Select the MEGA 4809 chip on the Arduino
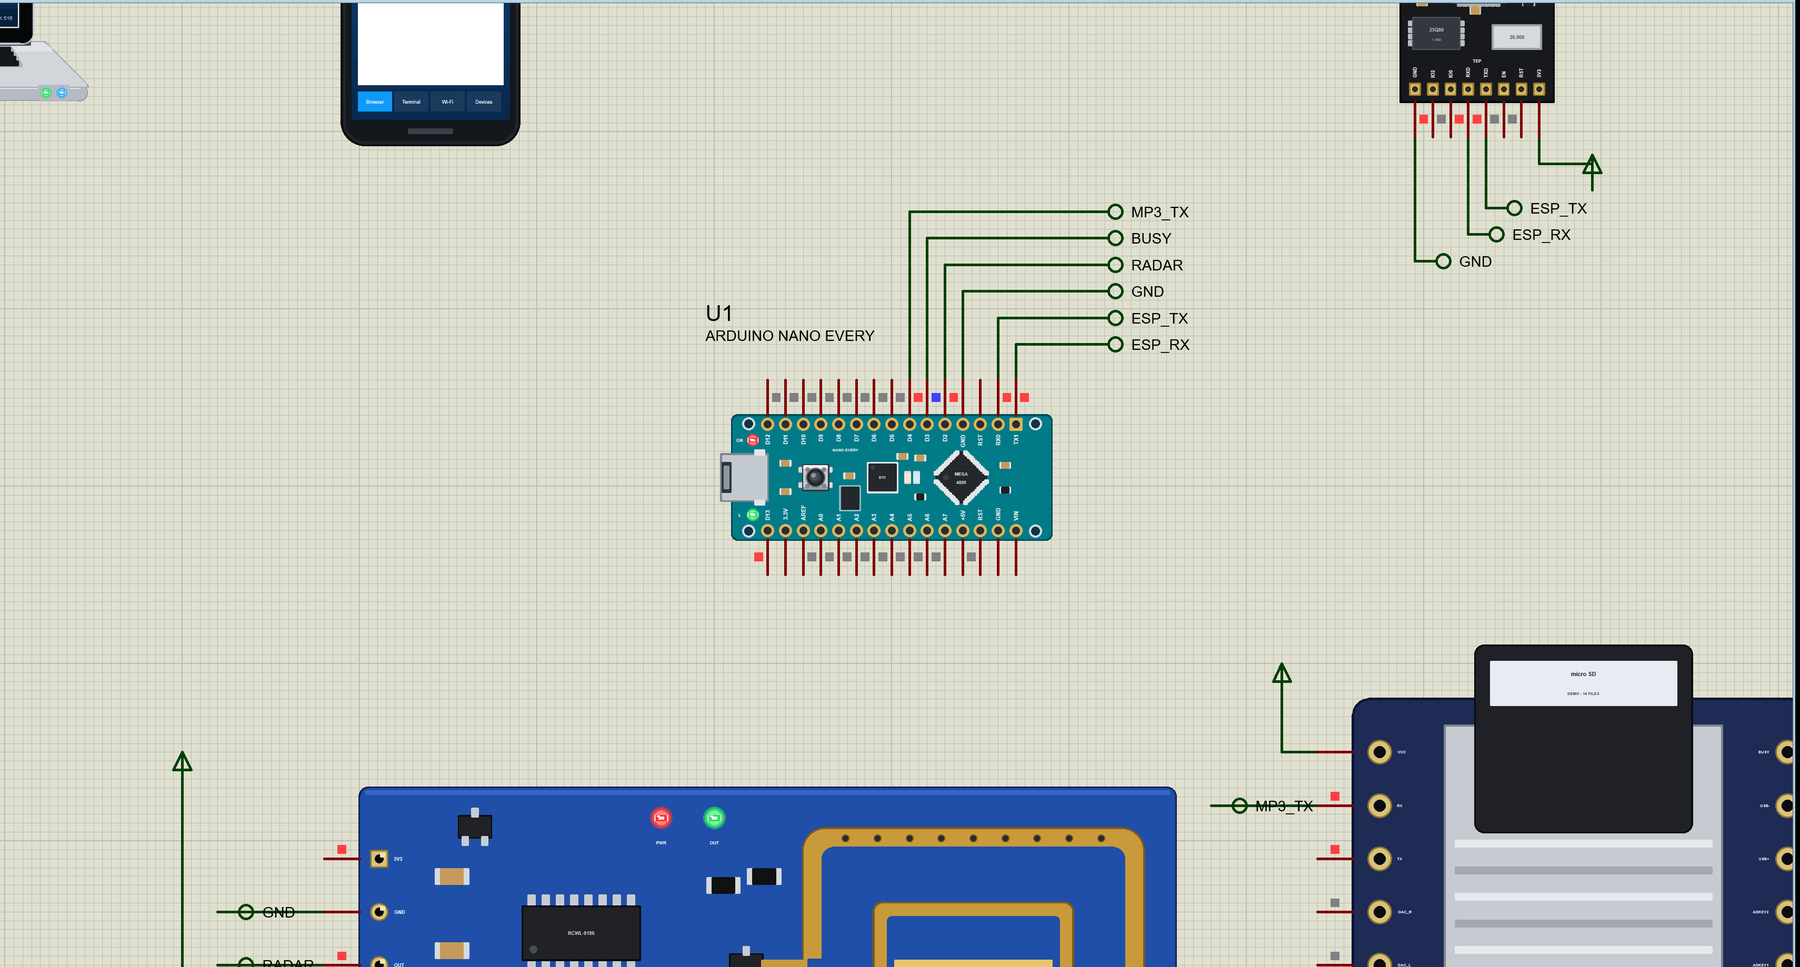1800x967 pixels. click(x=961, y=478)
